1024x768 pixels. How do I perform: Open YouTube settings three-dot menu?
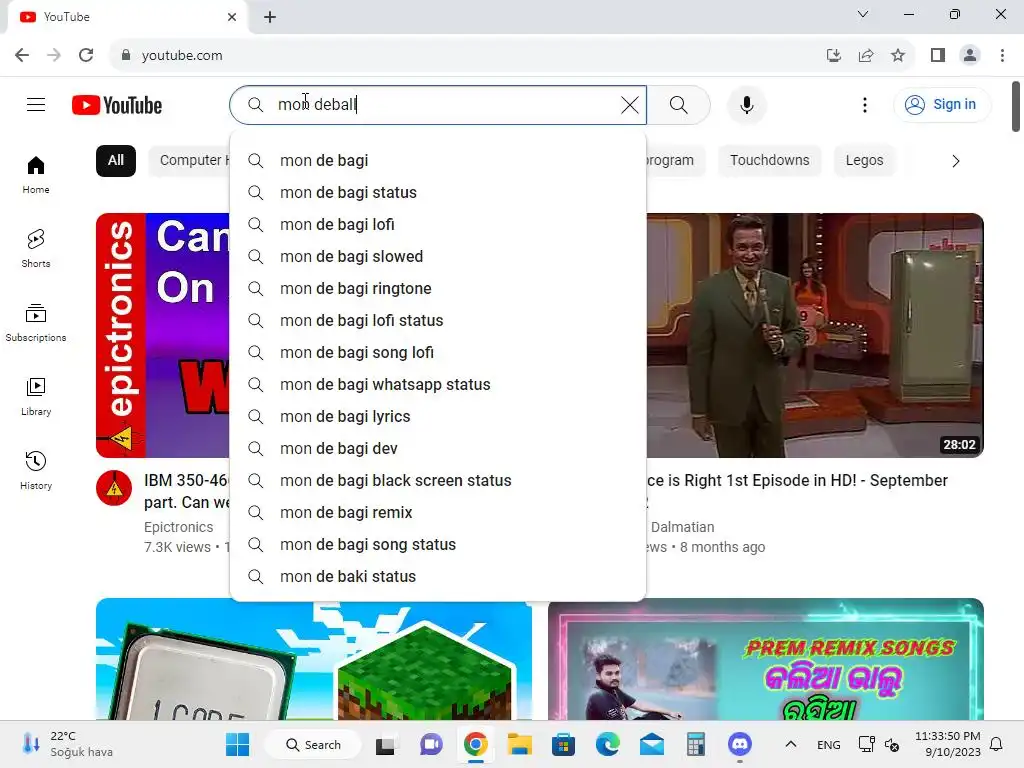[865, 104]
